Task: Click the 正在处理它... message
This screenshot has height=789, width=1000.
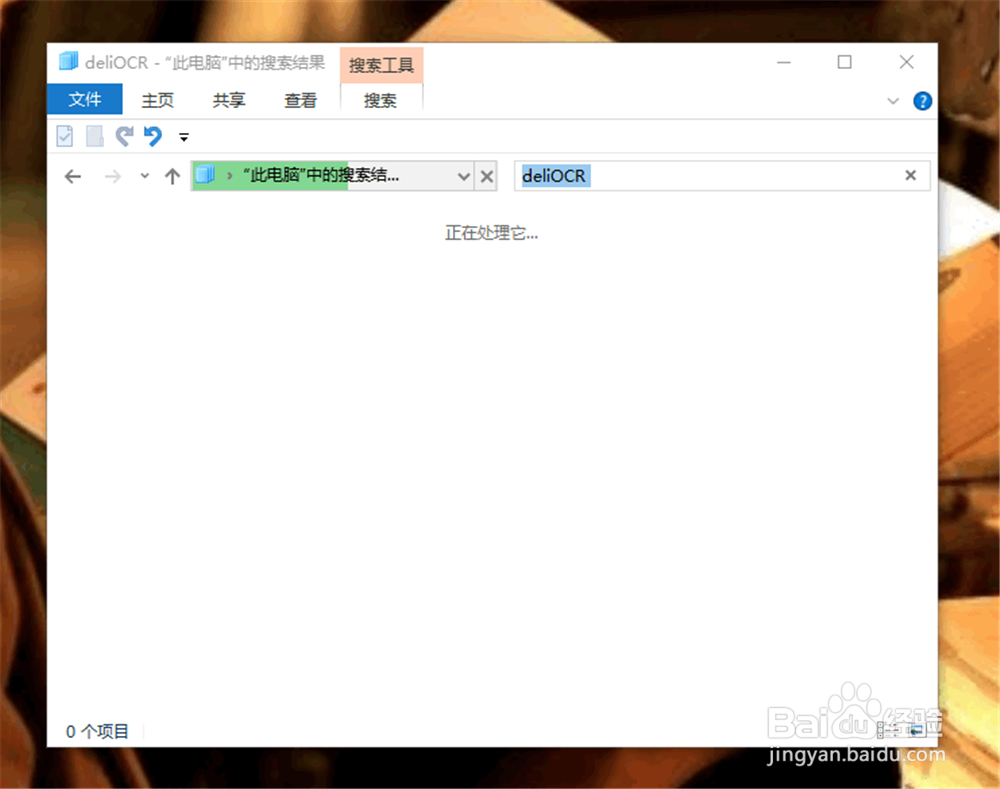Action: tap(491, 233)
